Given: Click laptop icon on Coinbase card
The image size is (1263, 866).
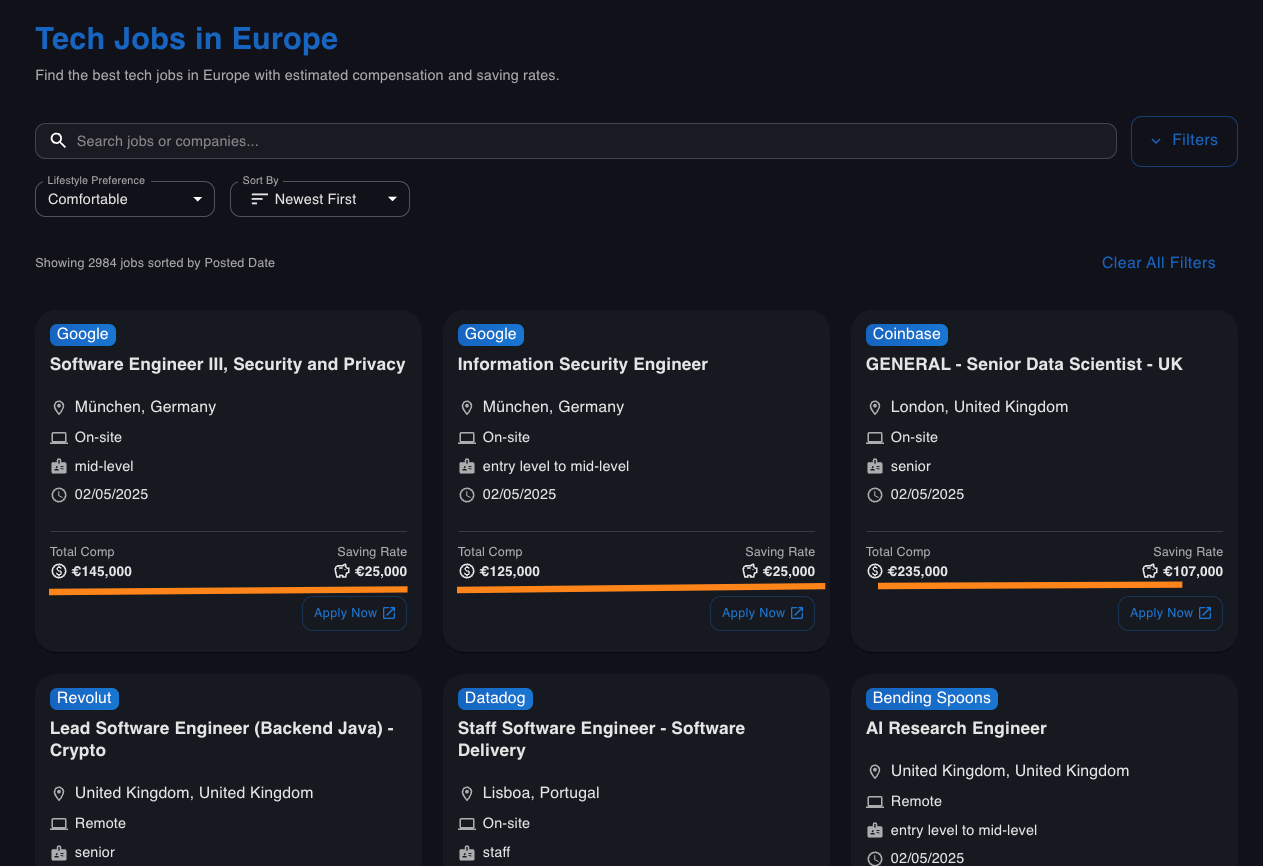Looking at the screenshot, I should (x=875, y=438).
